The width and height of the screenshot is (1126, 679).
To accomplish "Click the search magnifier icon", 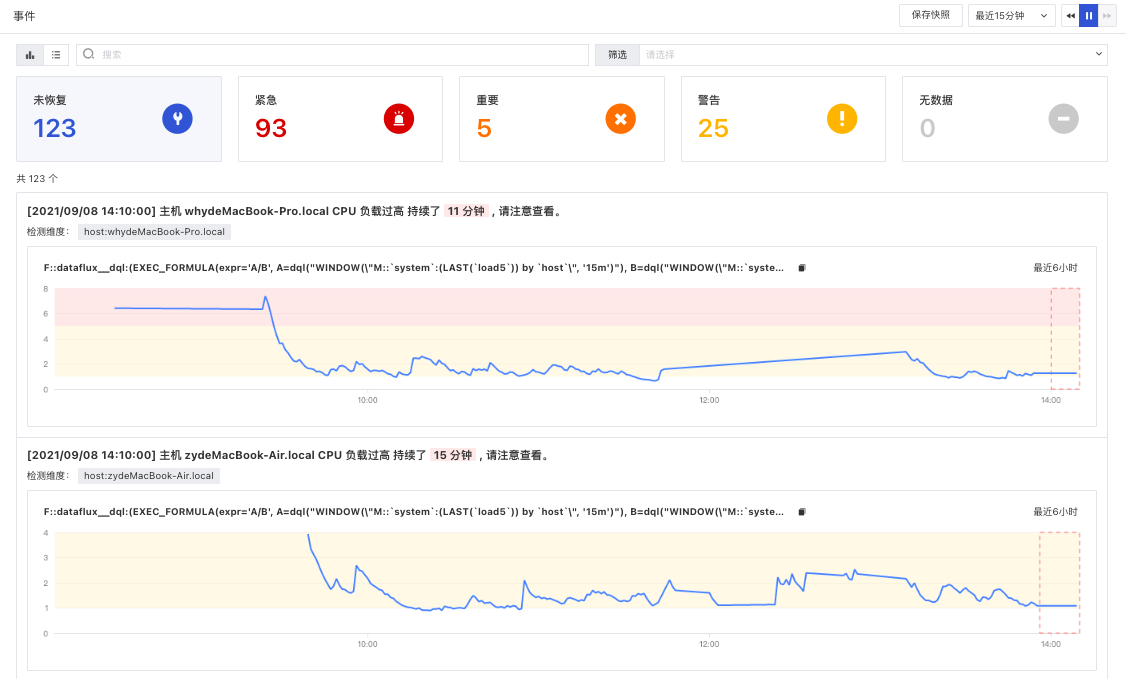I will 88,54.
